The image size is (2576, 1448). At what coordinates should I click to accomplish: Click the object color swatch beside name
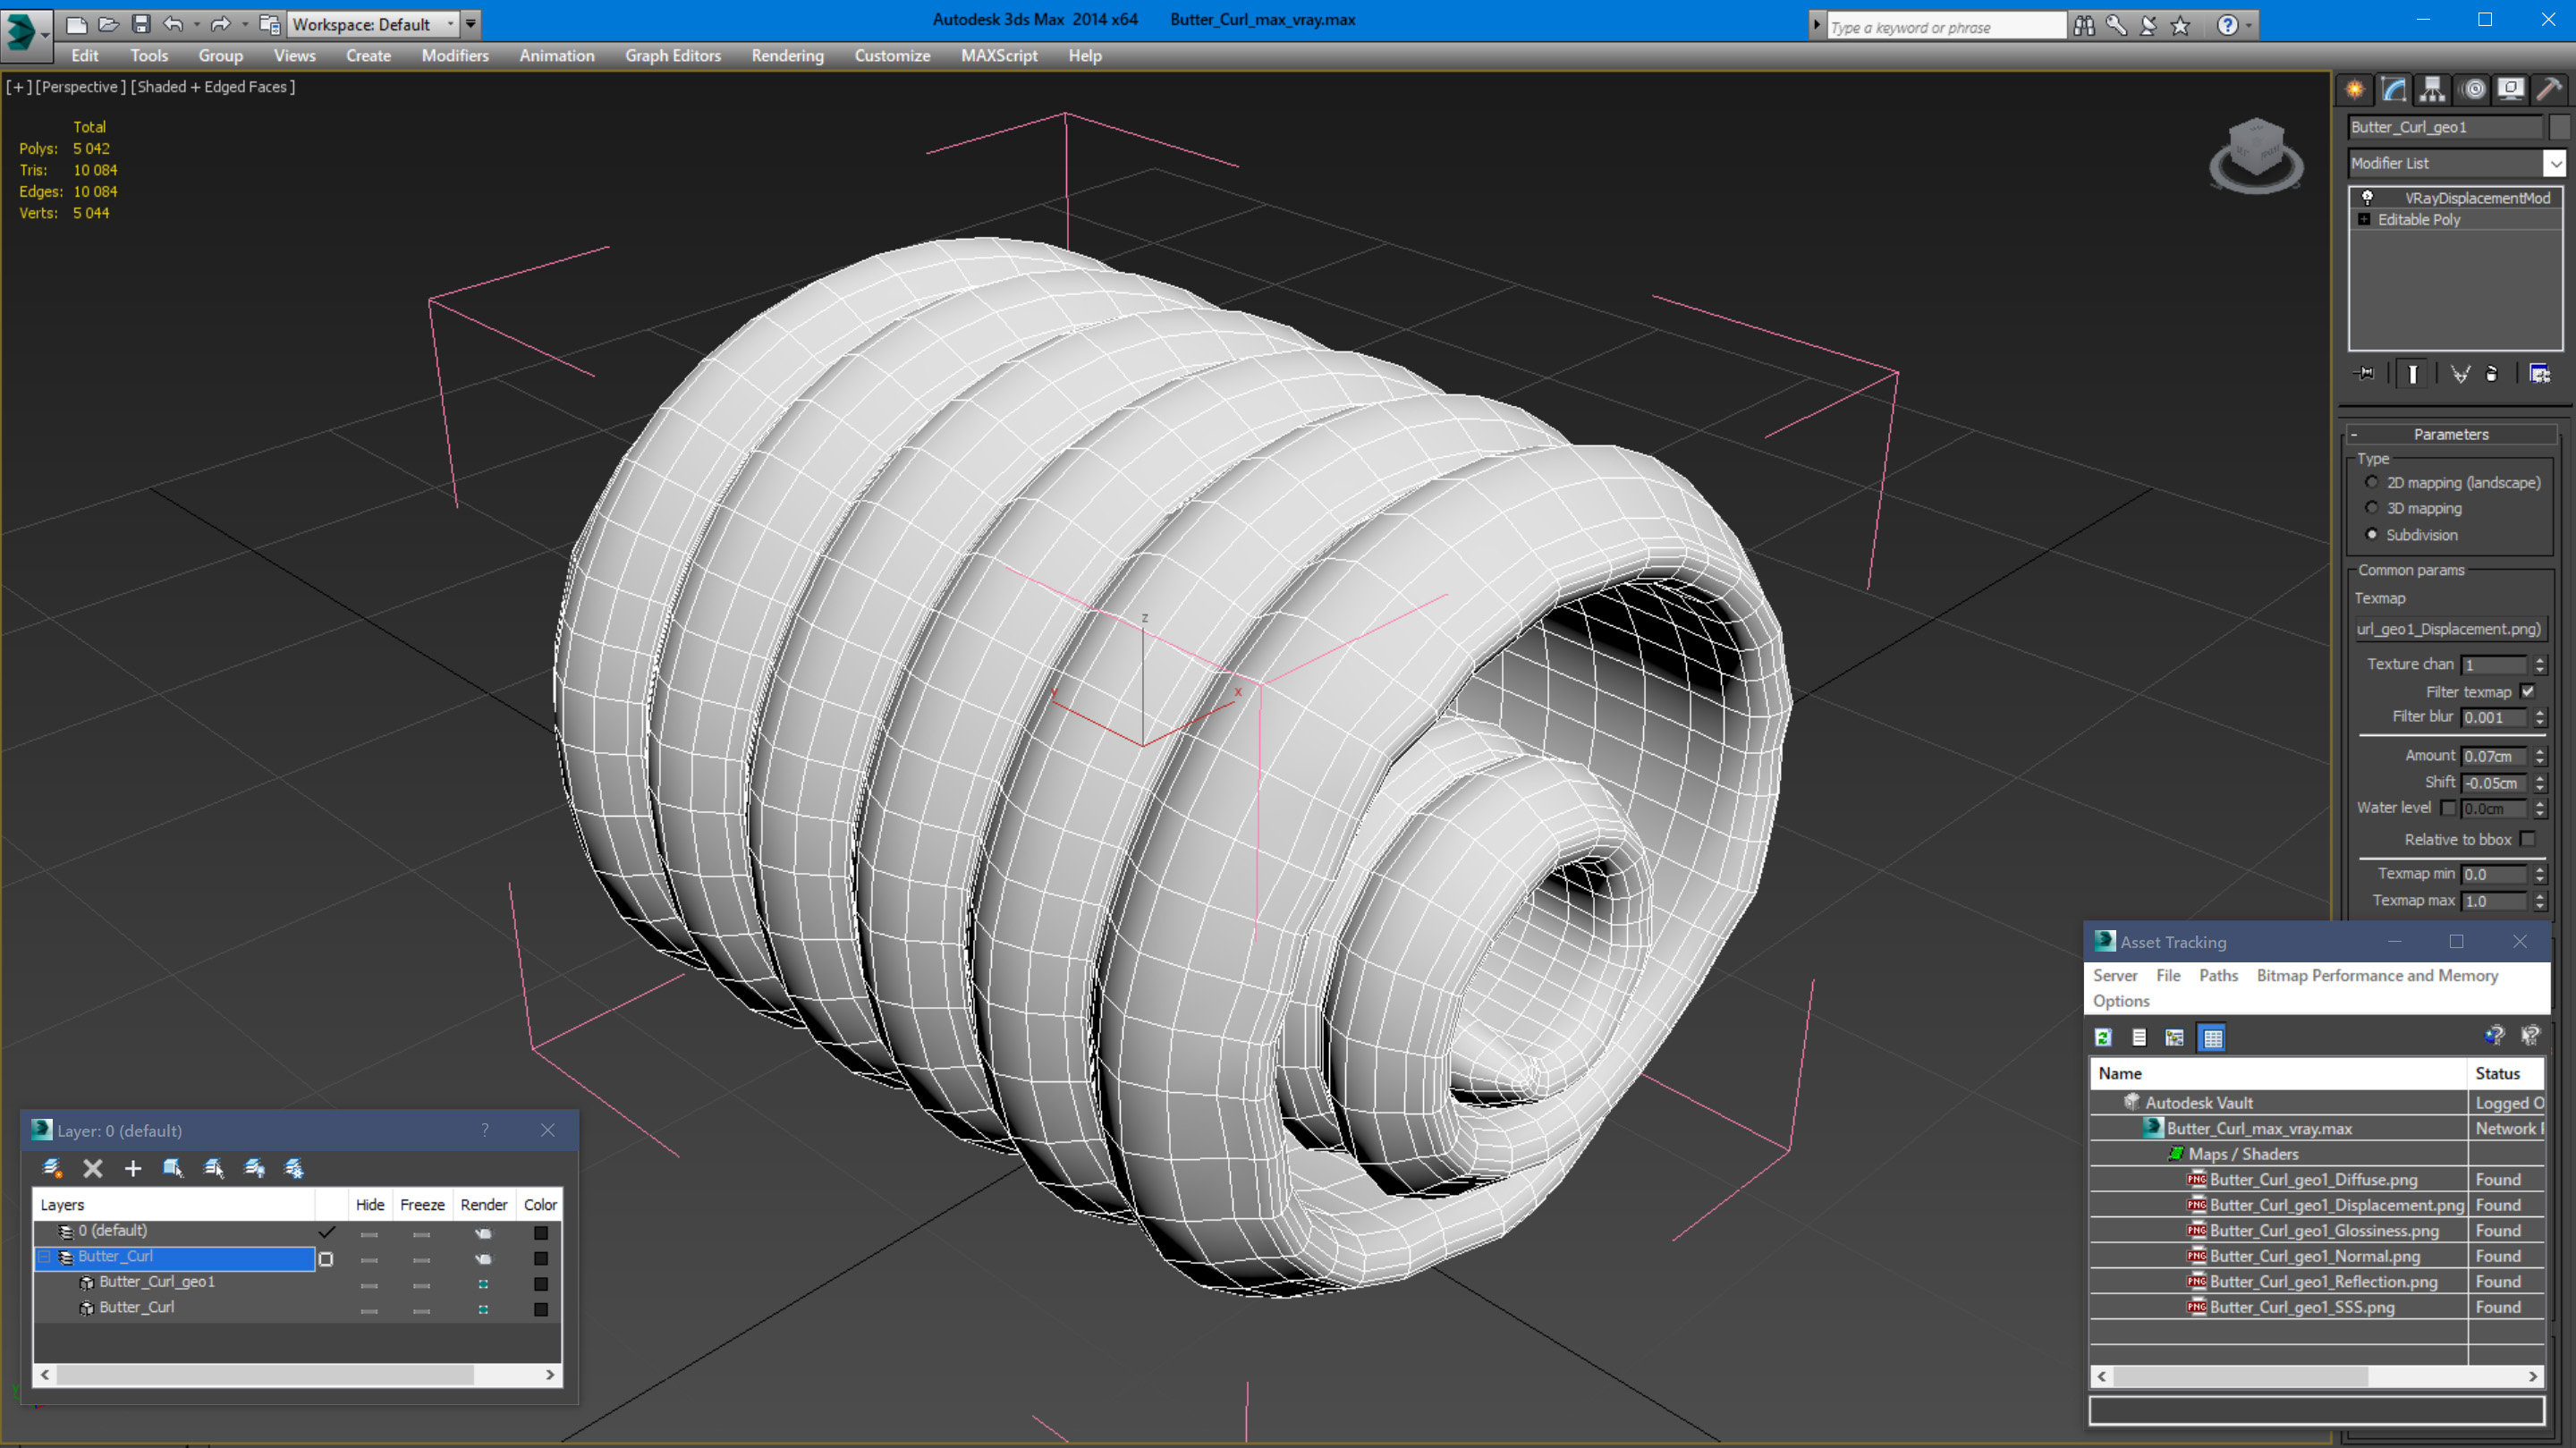pos(2559,127)
